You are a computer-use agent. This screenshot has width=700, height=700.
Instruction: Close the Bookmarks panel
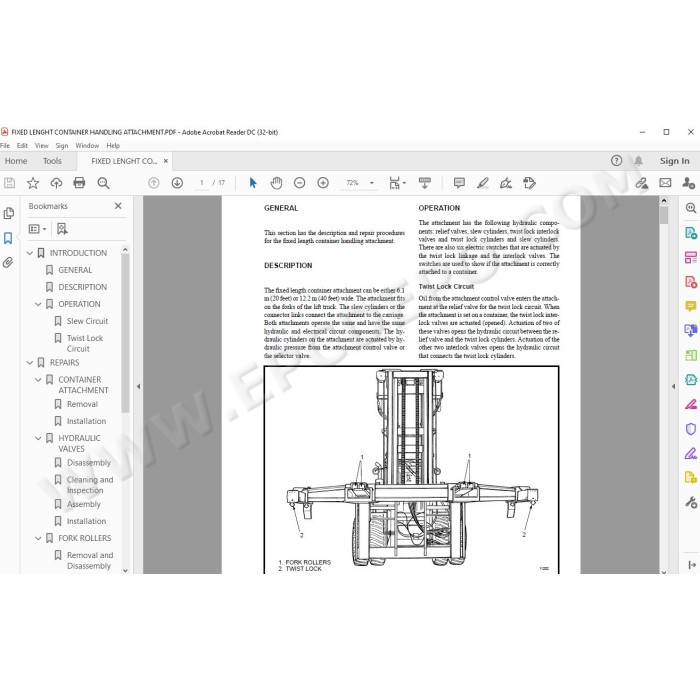118,206
